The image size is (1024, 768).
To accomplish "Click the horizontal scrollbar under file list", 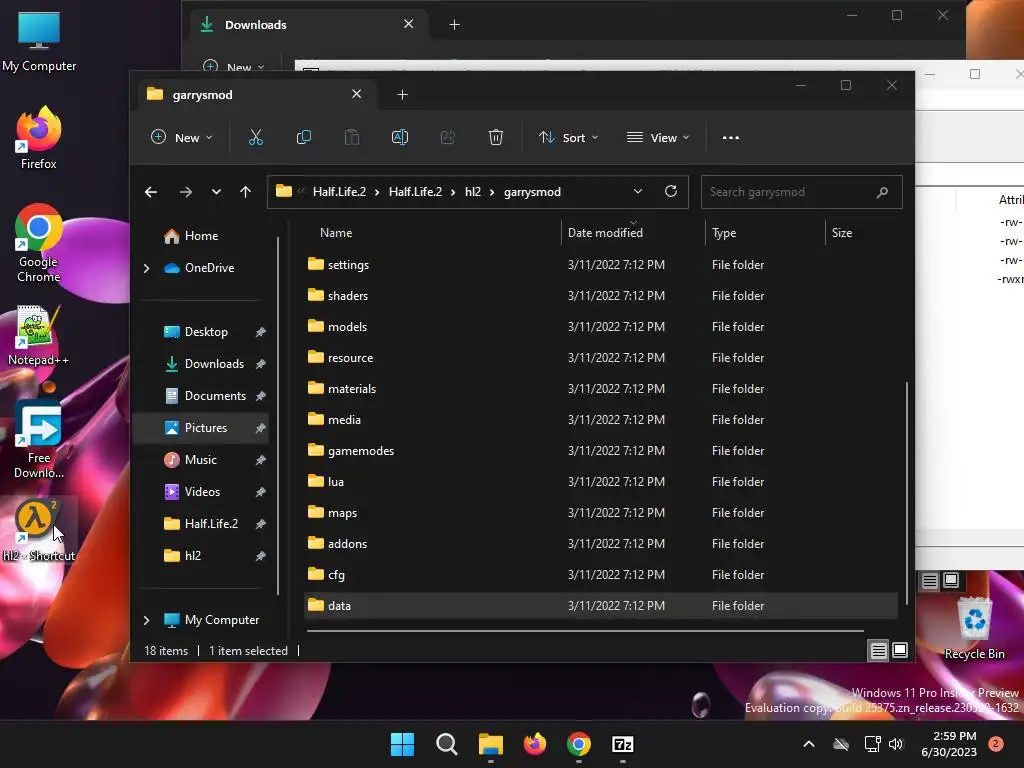I will tap(585, 631).
